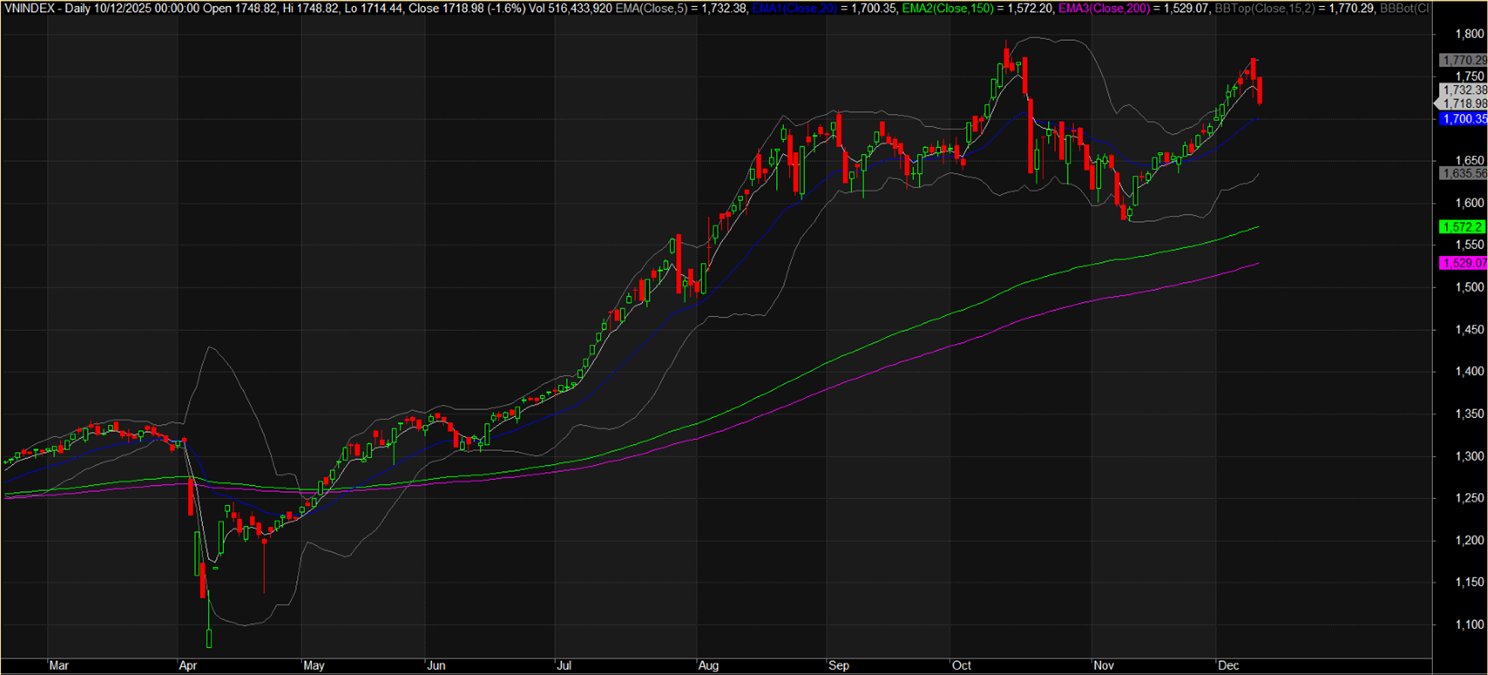
Task: Click the VNINDEX chart title label
Action: pos(32,8)
